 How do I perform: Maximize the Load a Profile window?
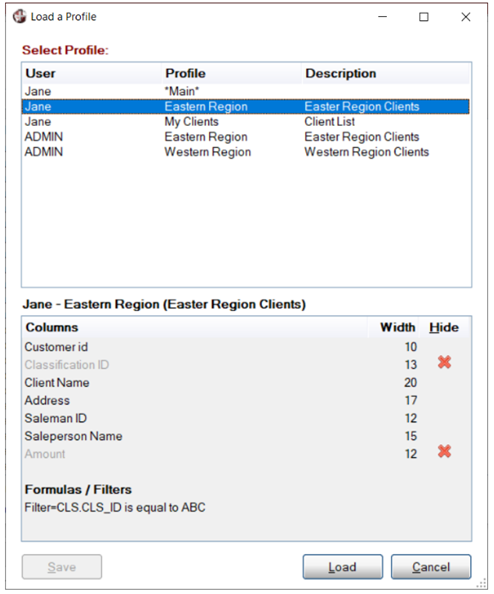[424, 17]
